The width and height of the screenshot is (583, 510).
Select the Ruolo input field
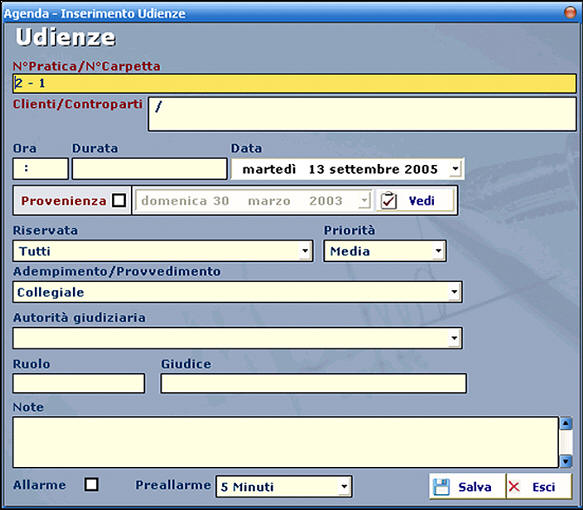[78, 383]
